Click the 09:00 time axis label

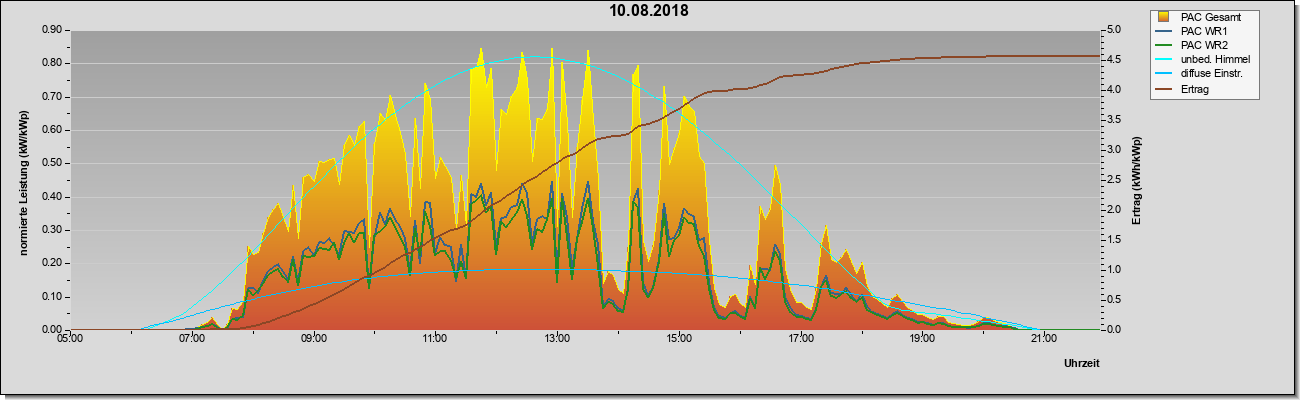click(313, 339)
